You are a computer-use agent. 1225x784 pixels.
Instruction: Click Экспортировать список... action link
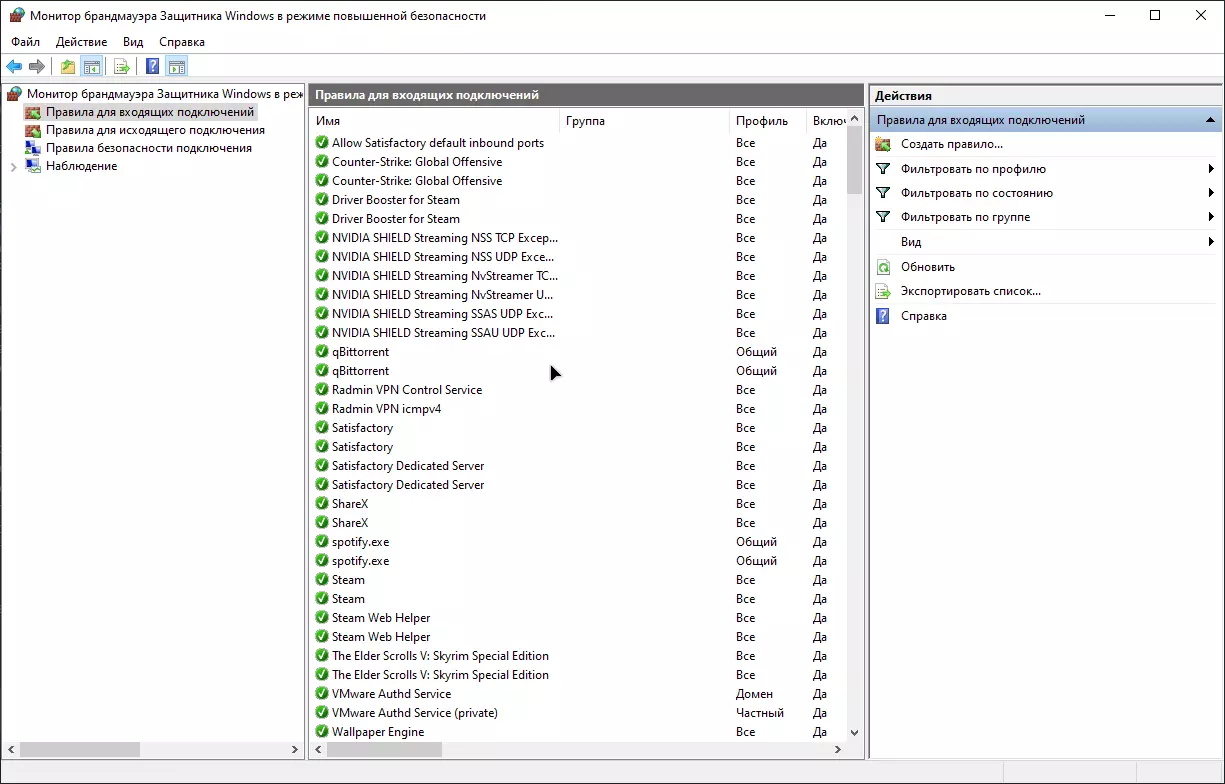click(971, 291)
